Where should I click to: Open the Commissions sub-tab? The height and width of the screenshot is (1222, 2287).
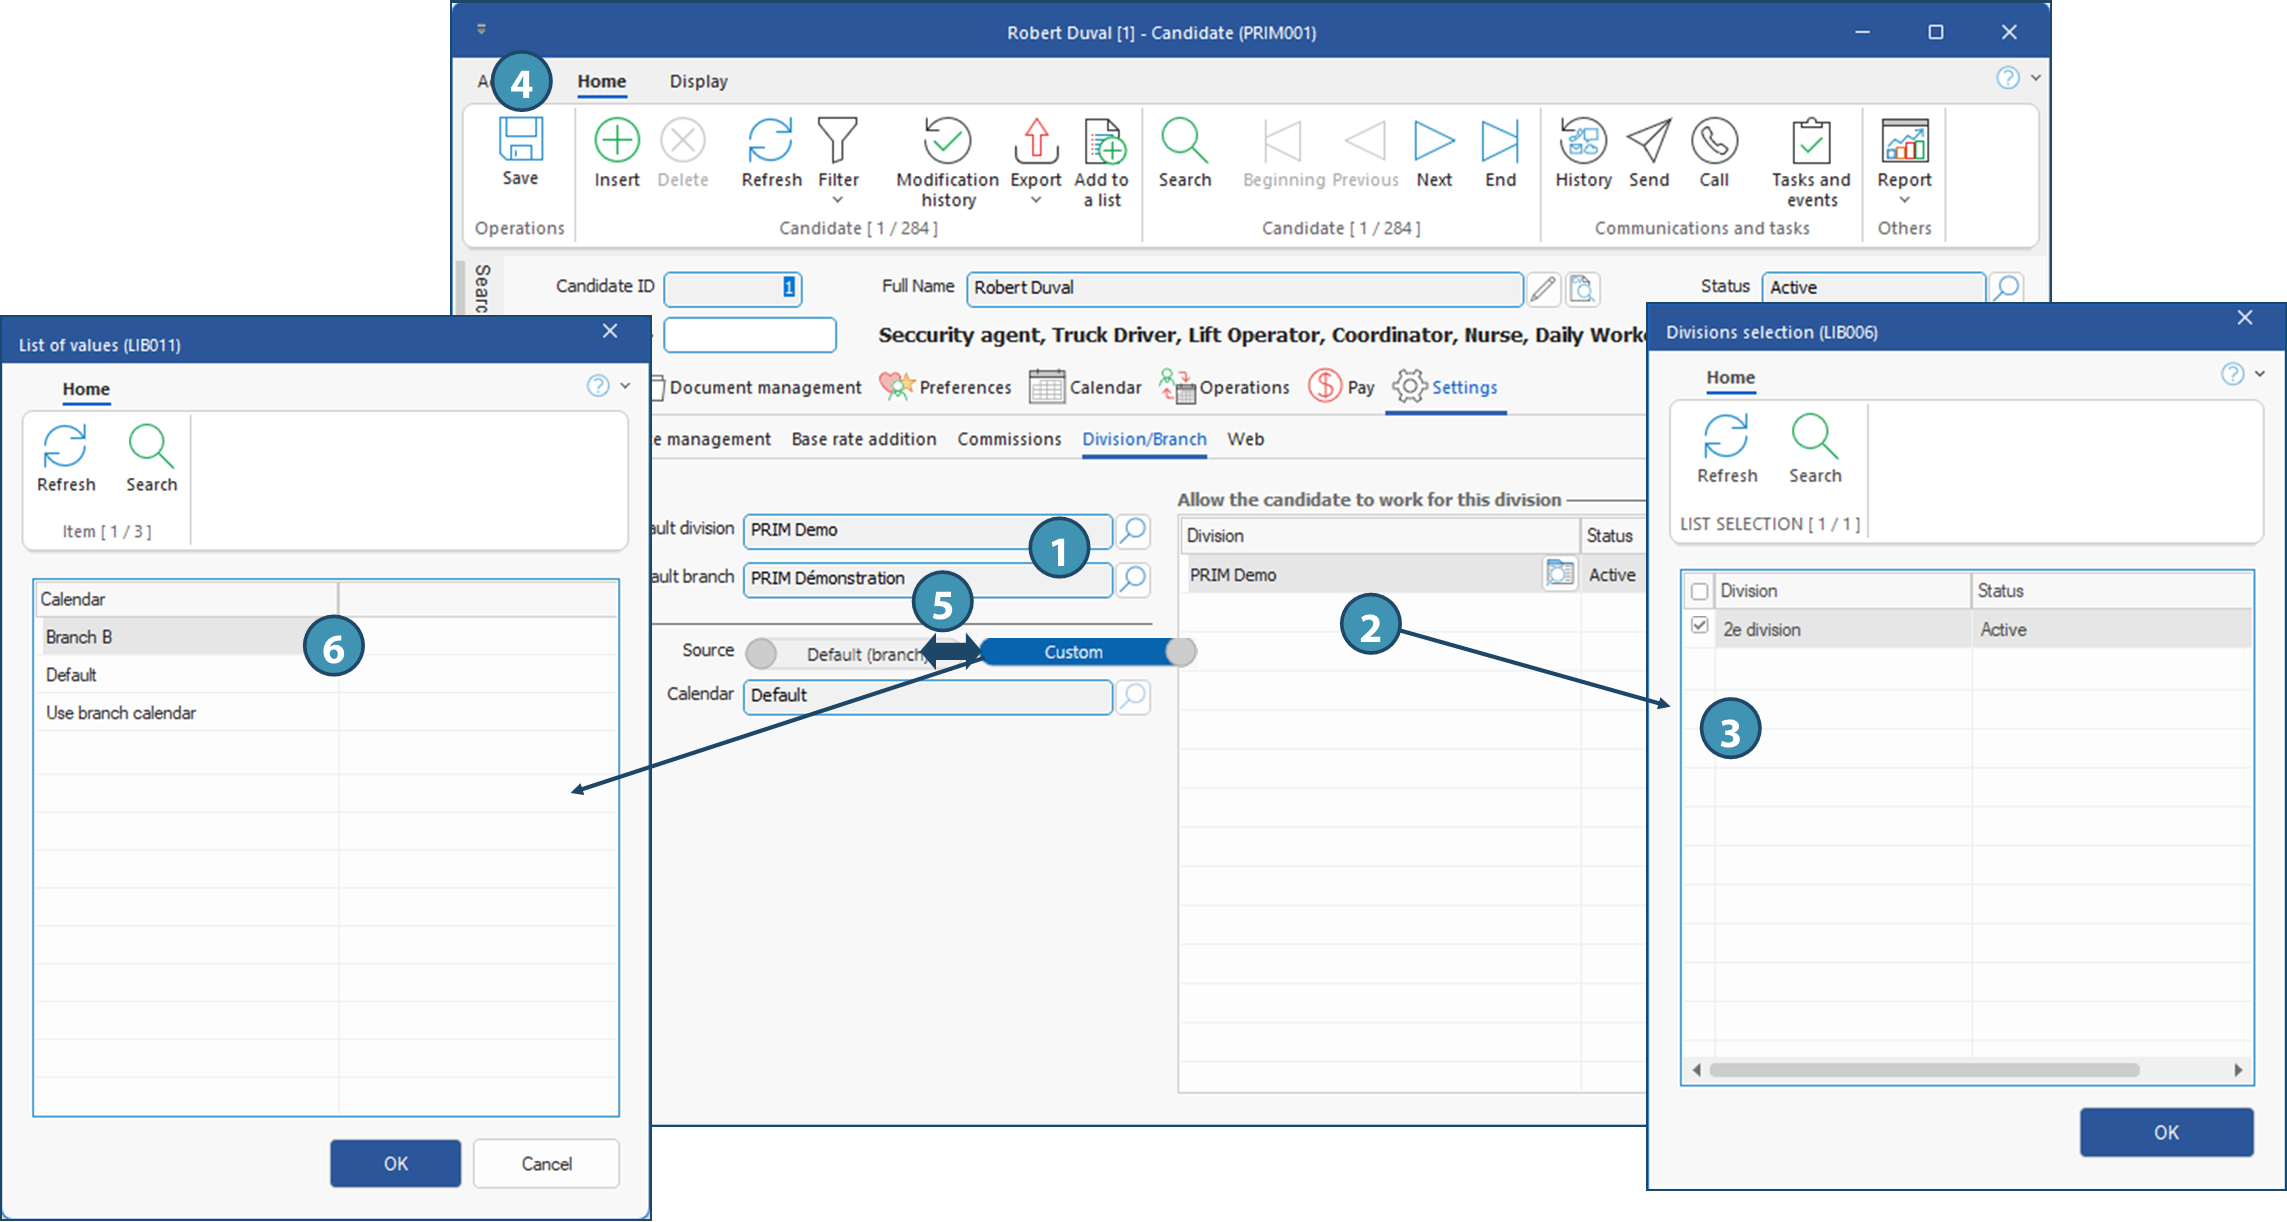click(1008, 439)
